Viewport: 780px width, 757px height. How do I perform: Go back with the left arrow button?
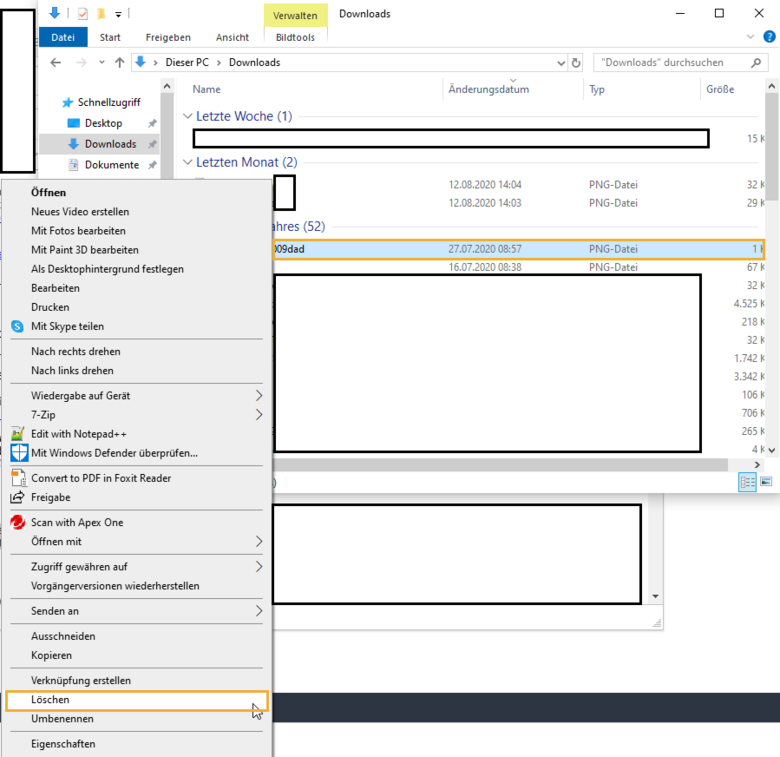click(x=56, y=63)
